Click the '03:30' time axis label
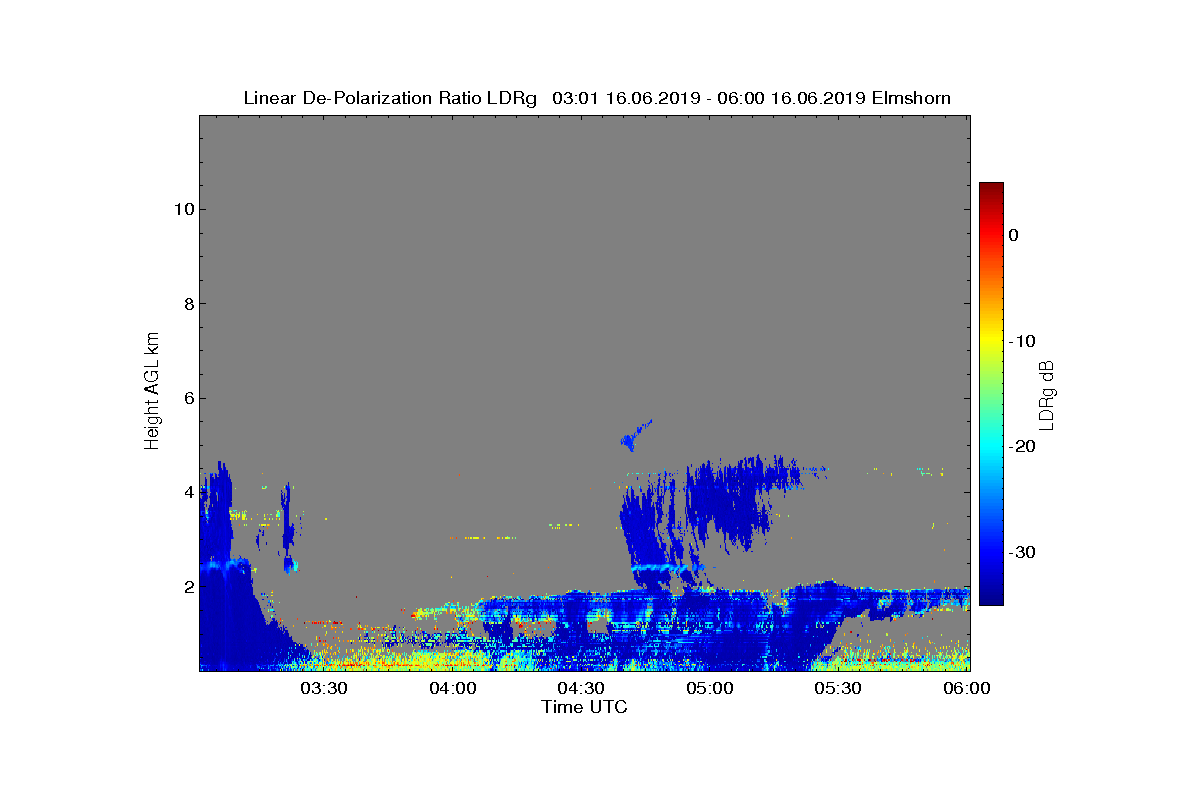1200x800 pixels. pyautogui.click(x=324, y=688)
